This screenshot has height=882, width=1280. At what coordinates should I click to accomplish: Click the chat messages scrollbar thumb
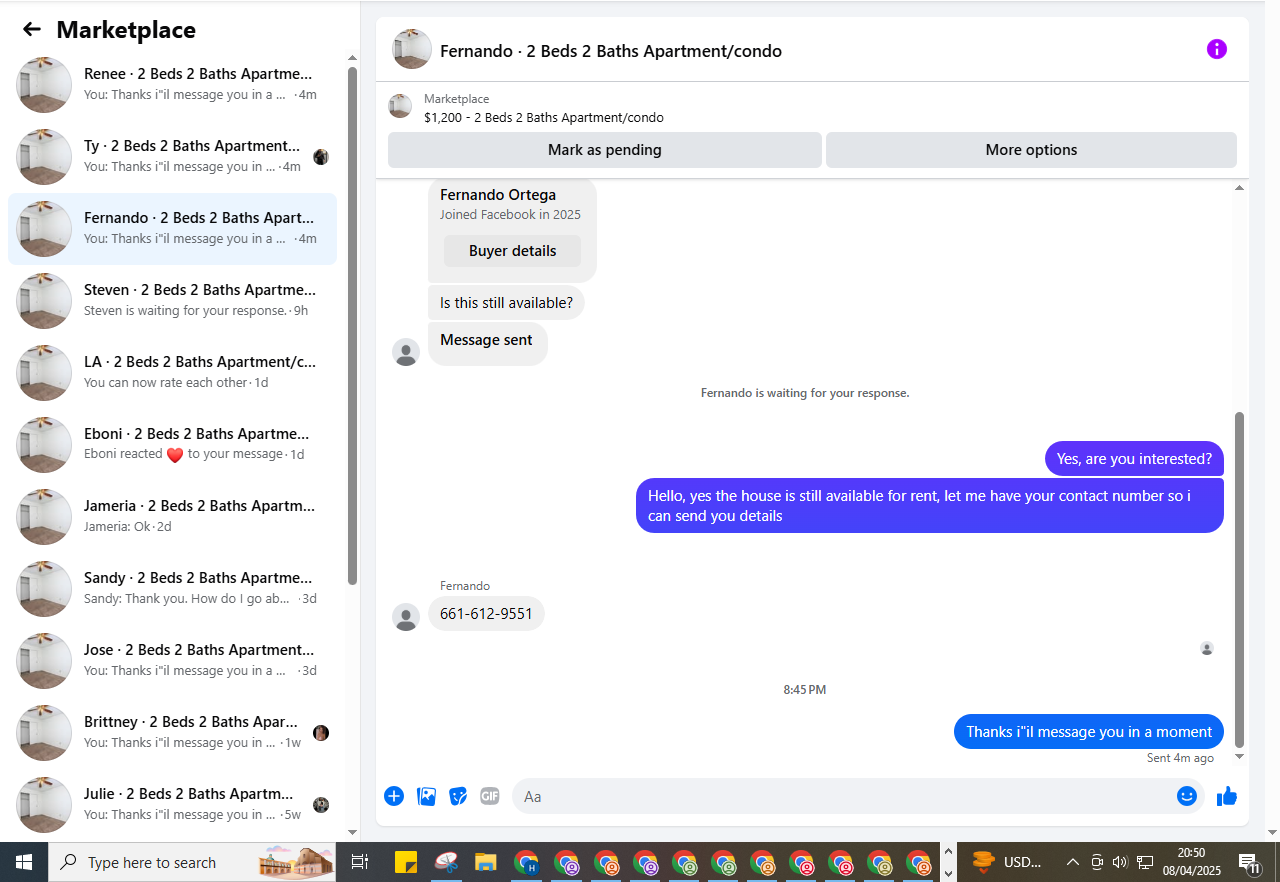(1240, 579)
